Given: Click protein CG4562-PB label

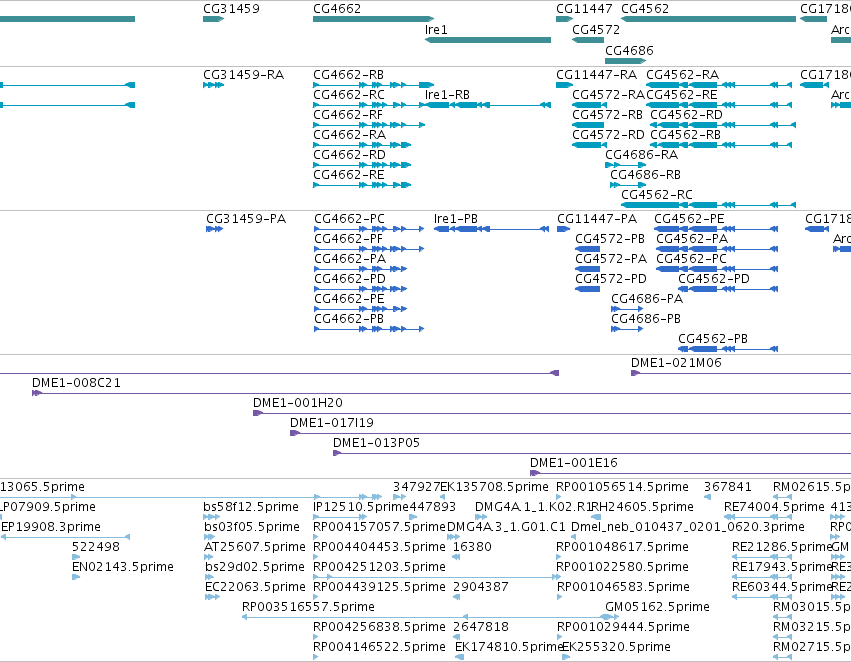Looking at the screenshot, I should (x=713, y=339).
